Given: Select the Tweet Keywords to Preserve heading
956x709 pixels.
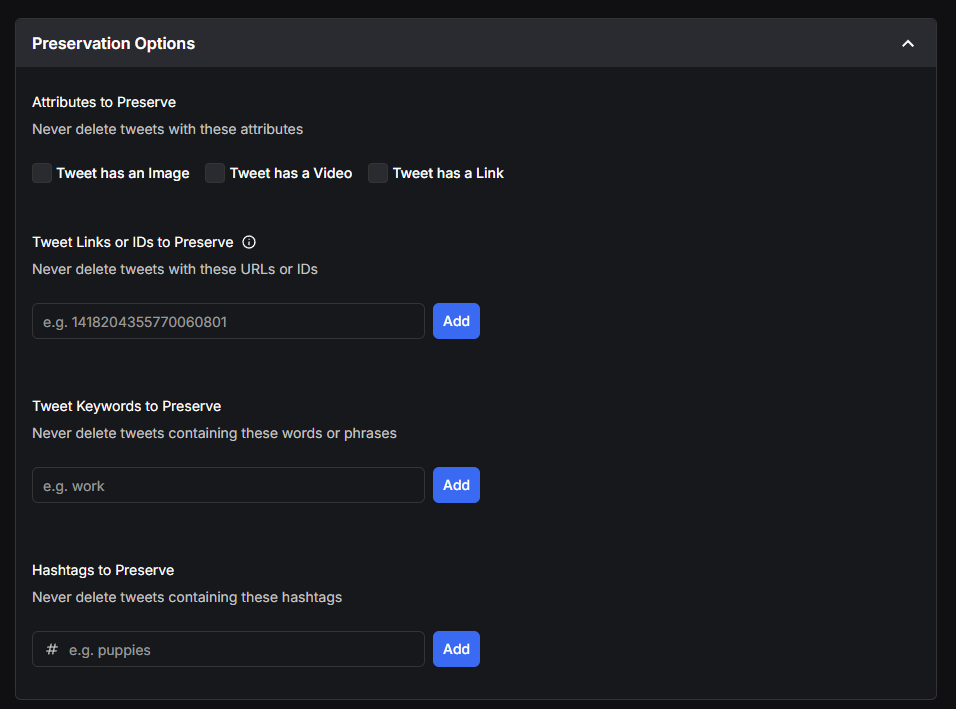Looking at the screenshot, I should [x=126, y=406].
